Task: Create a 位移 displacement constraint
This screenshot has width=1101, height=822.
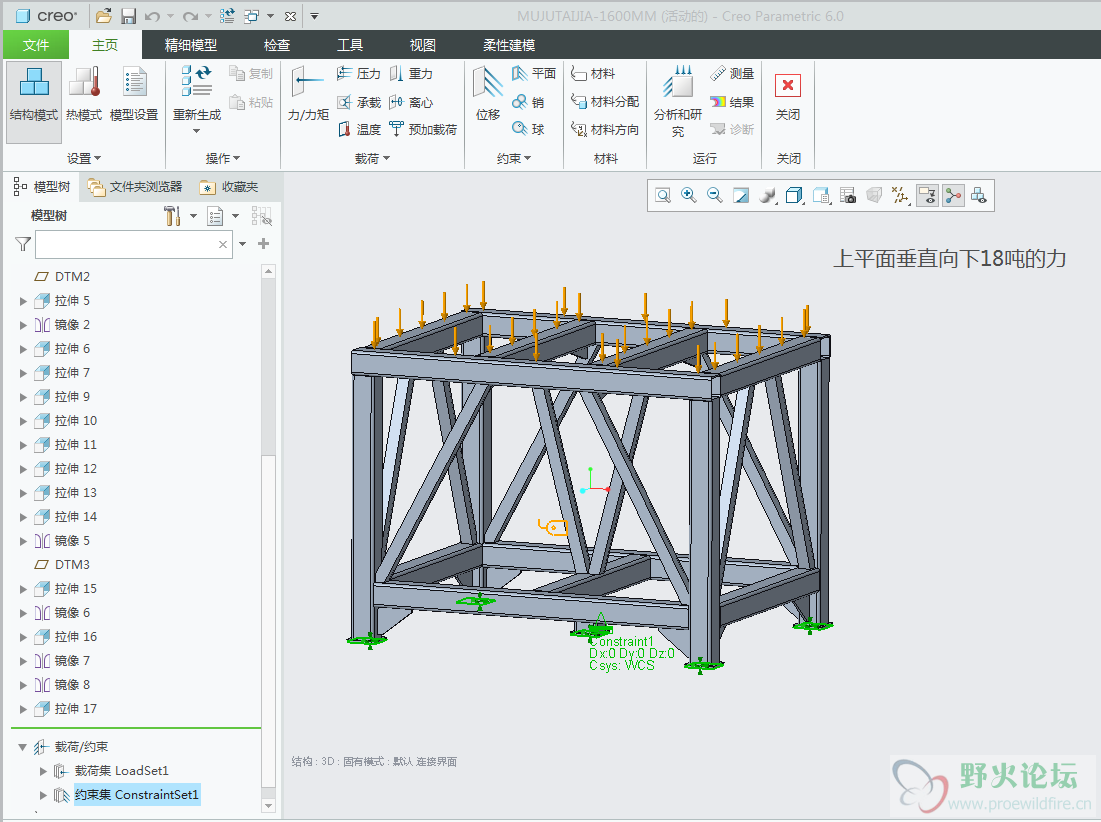Action: (488, 94)
